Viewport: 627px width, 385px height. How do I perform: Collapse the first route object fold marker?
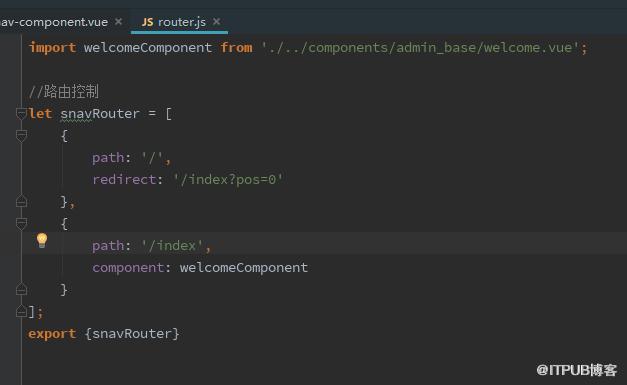click(21, 136)
